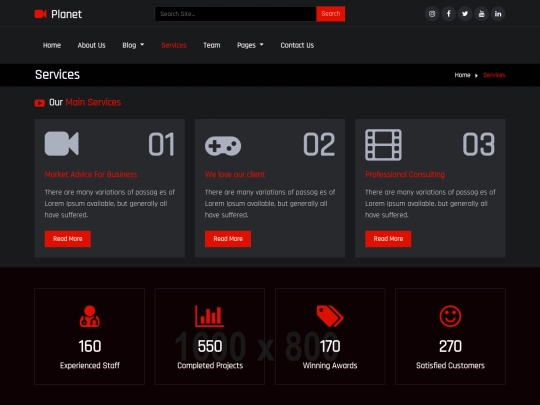Open the Twitter social icon
The image size is (540, 405).
(465, 14)
